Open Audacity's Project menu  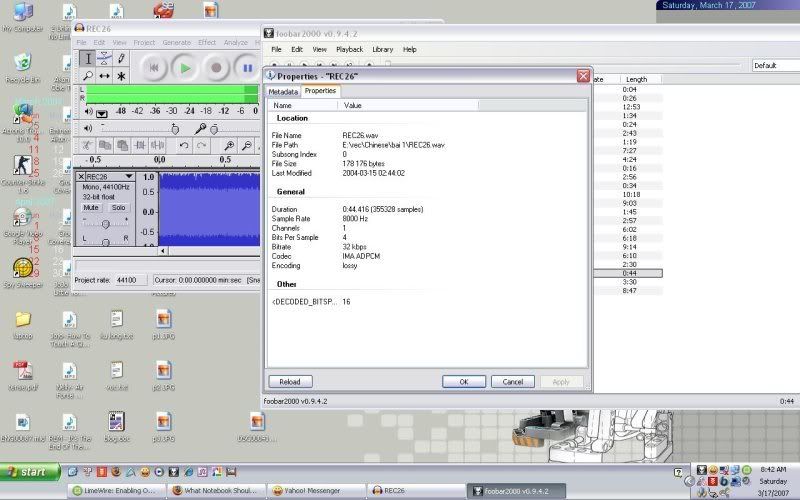click(x=144, y=42)
